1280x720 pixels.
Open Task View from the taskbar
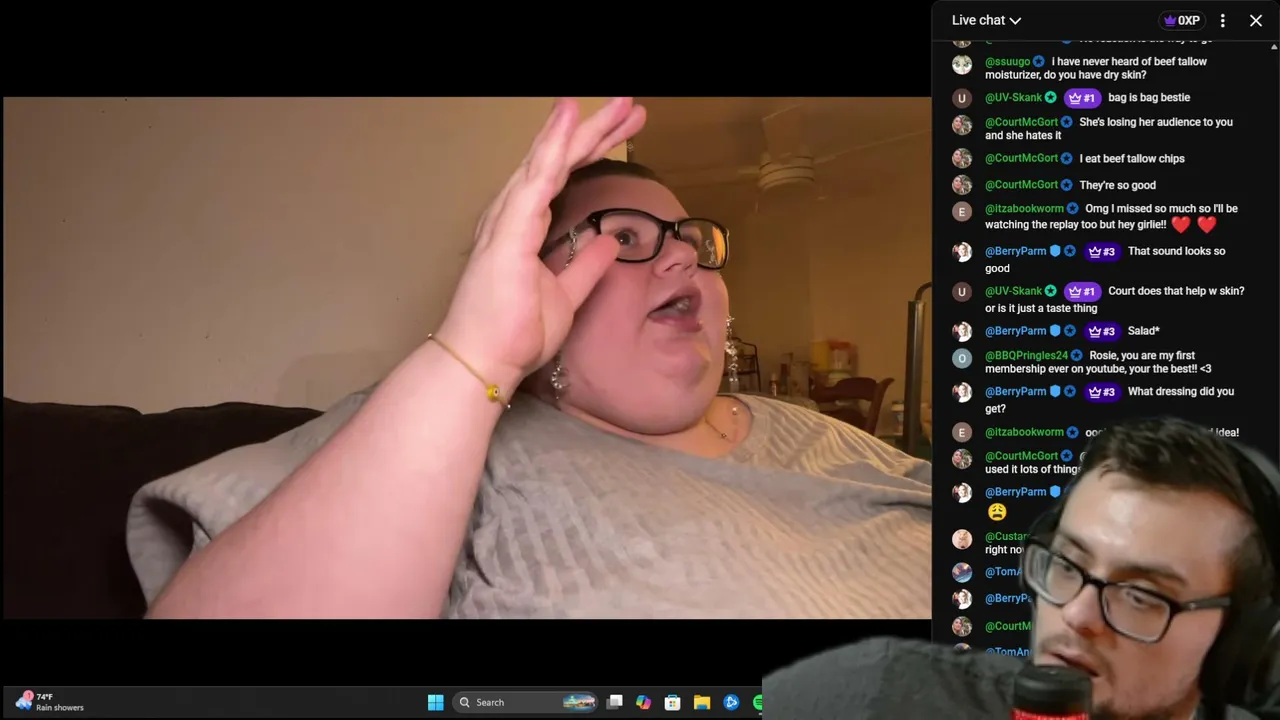coord(615,702)
